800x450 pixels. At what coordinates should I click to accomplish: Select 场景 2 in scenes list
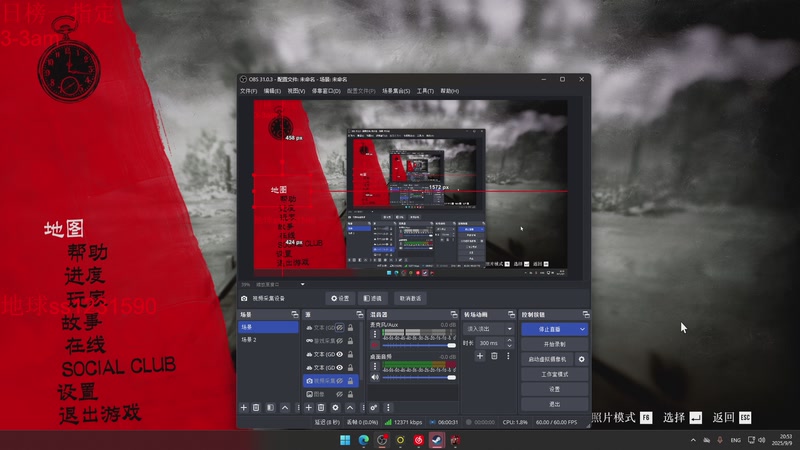click(268, 340)
